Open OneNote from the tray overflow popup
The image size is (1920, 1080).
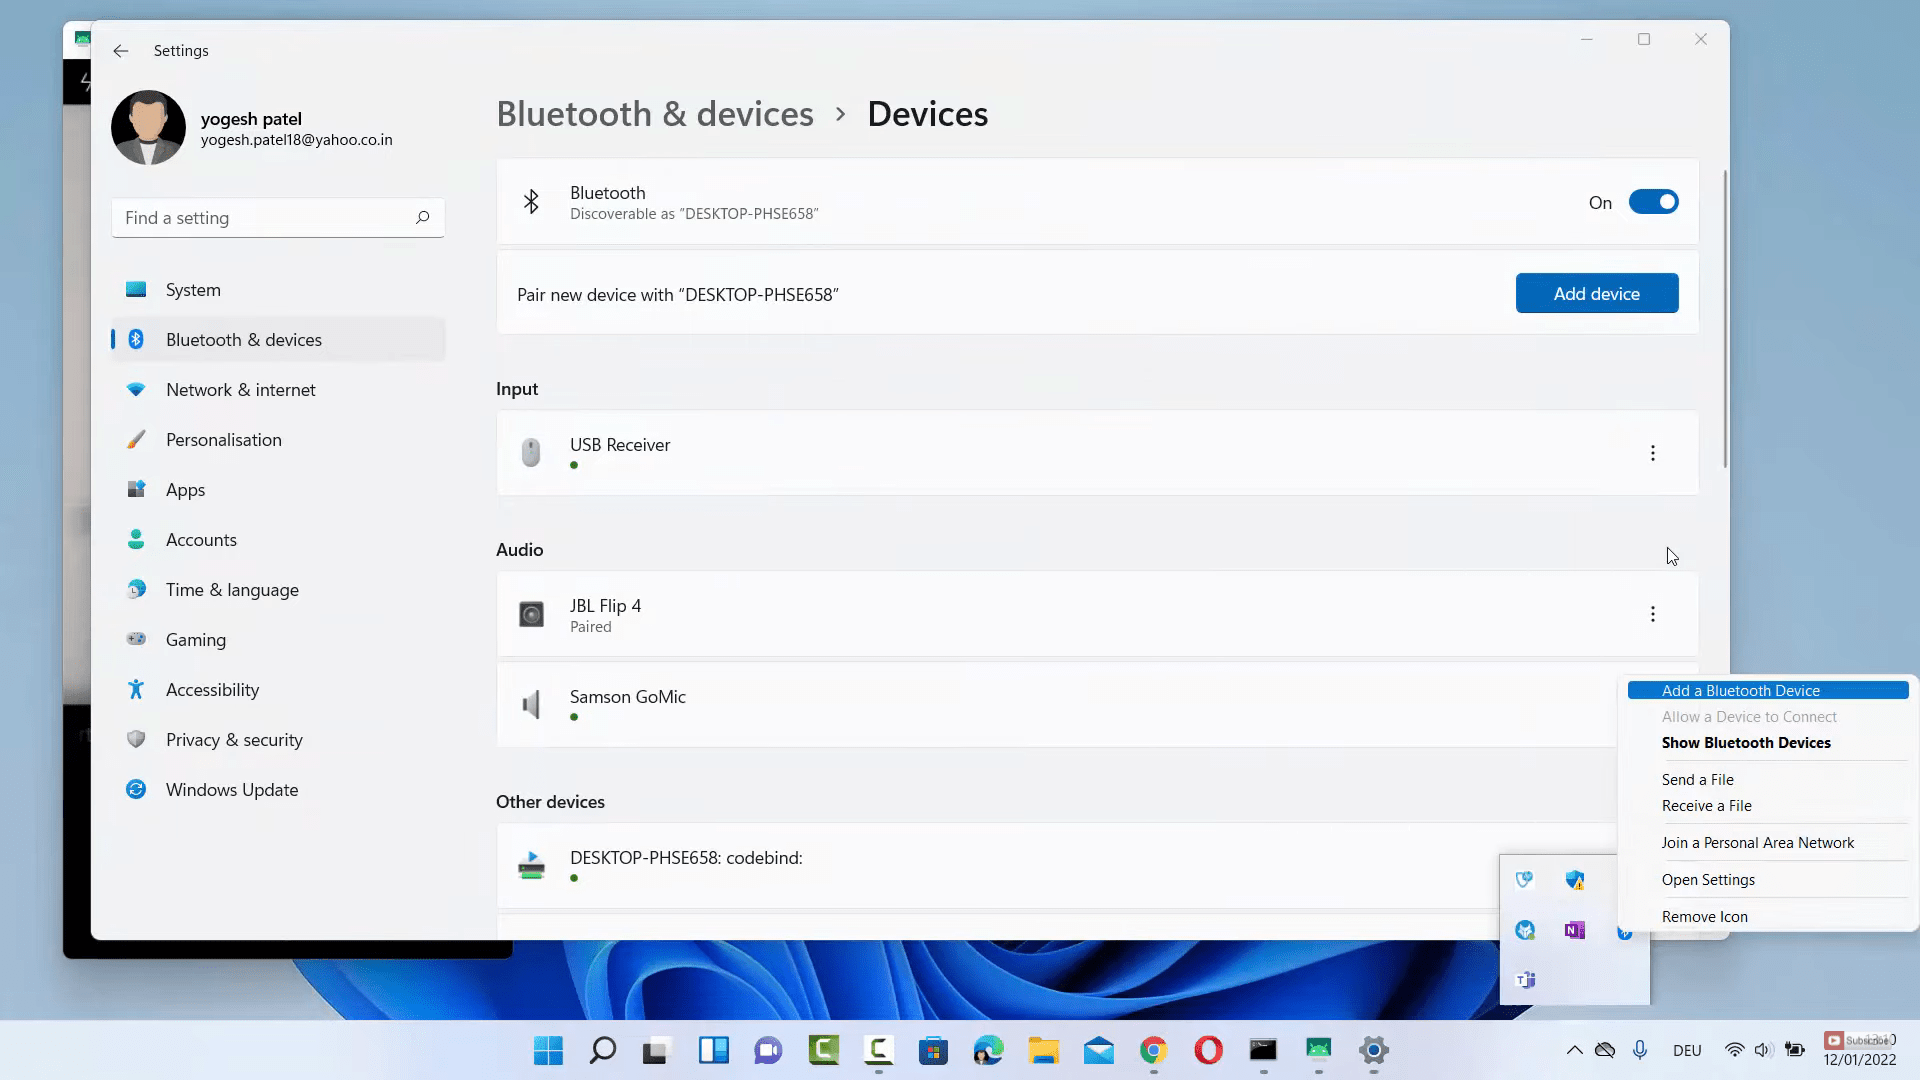(1576, 930)
